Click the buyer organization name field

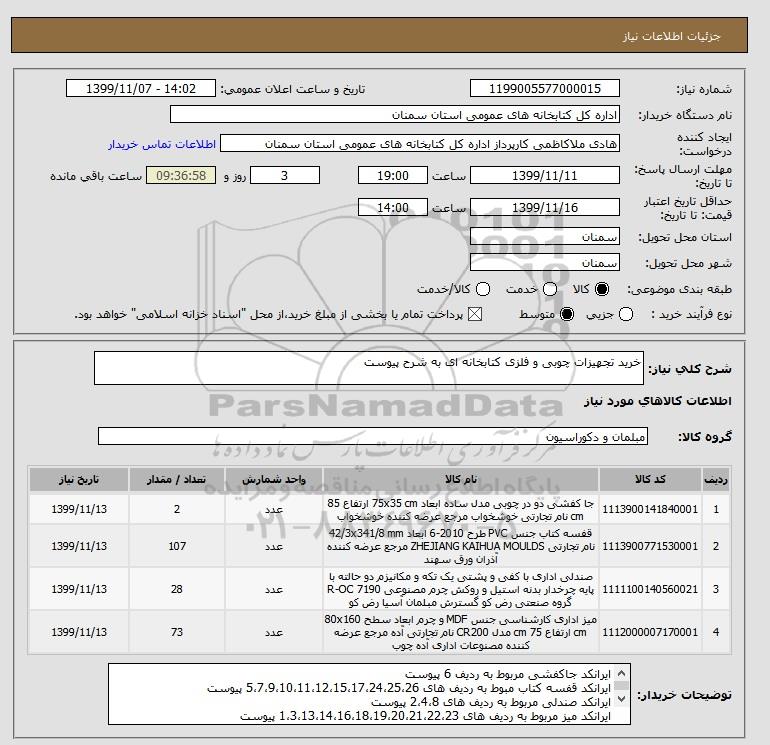[x=395, y=114]
